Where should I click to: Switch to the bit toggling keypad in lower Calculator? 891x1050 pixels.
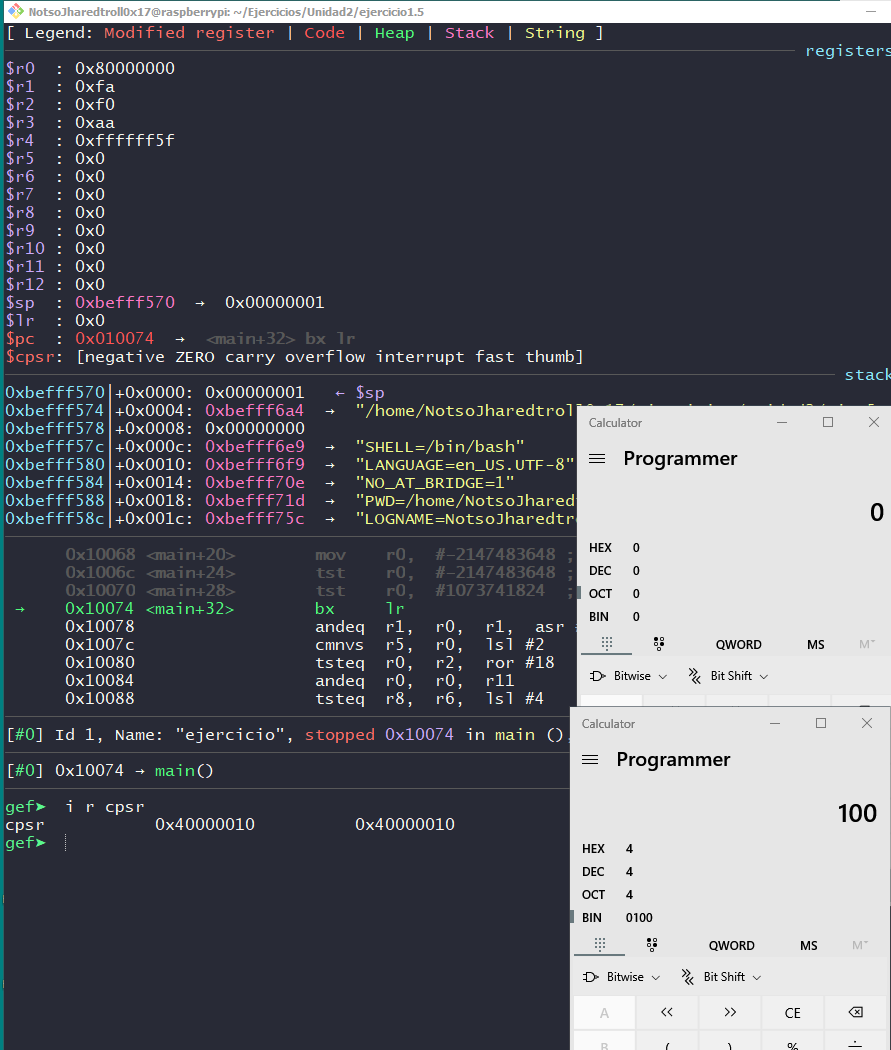coord(651,945)
